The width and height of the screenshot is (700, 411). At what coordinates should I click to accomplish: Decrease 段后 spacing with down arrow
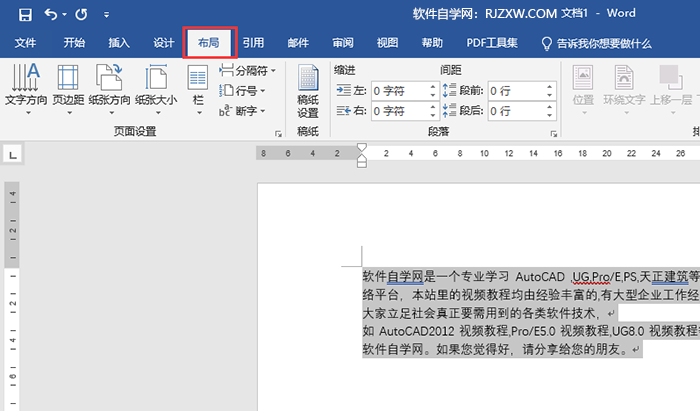550,115
